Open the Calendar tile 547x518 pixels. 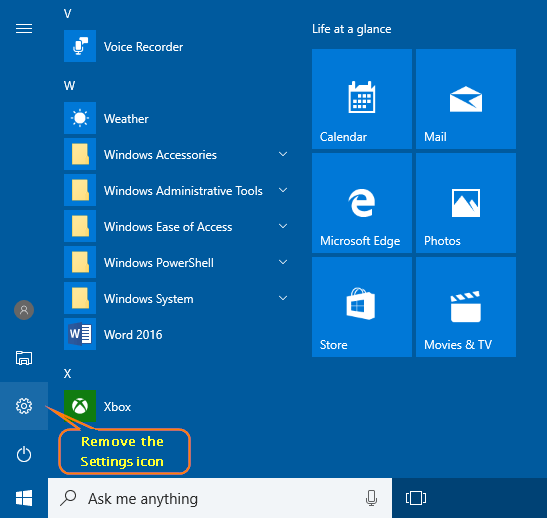[362, 99]
